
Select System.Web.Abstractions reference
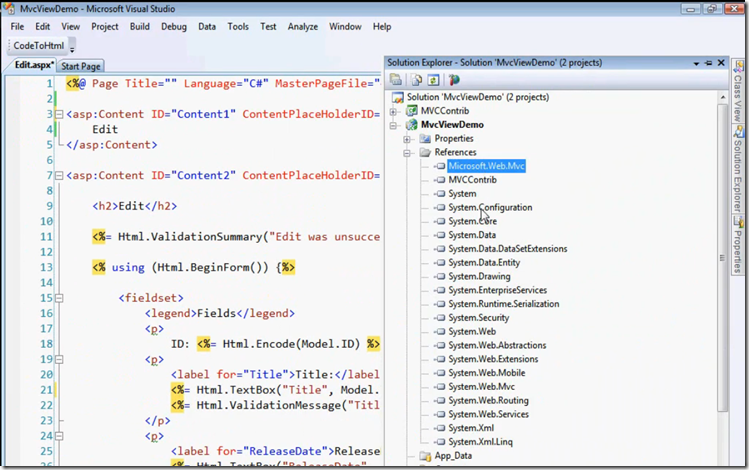(x=497, y=345)
